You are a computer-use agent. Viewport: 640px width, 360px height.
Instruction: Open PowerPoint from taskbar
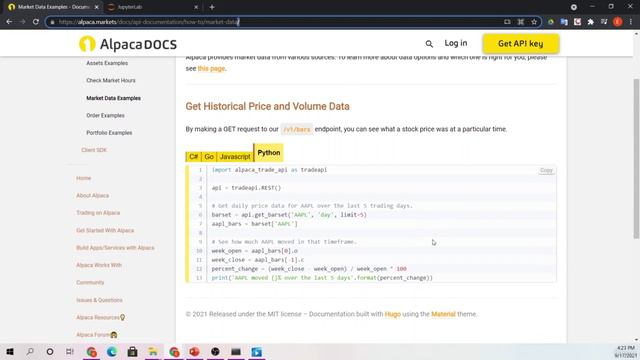pyautogui.click(x=194, y=351)
